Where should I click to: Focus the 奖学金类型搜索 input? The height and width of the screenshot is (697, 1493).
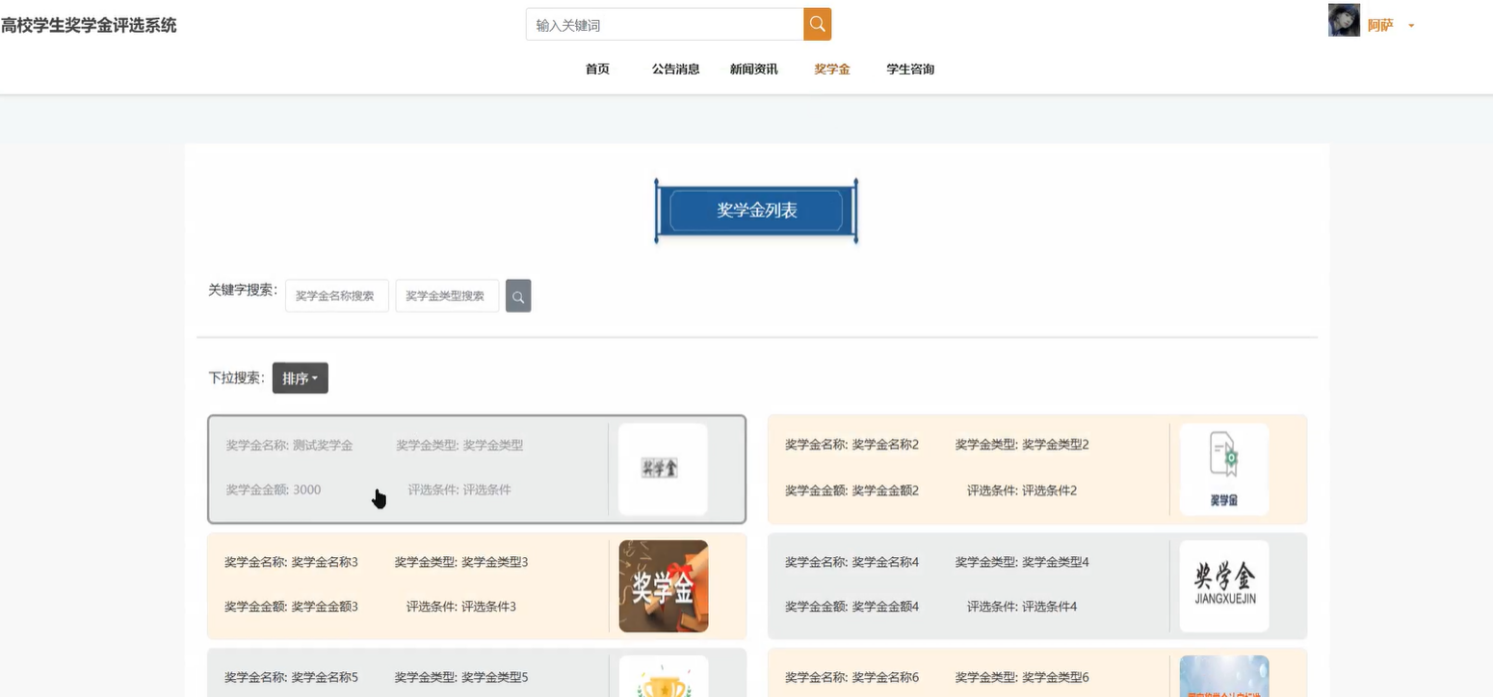point(447,296)
